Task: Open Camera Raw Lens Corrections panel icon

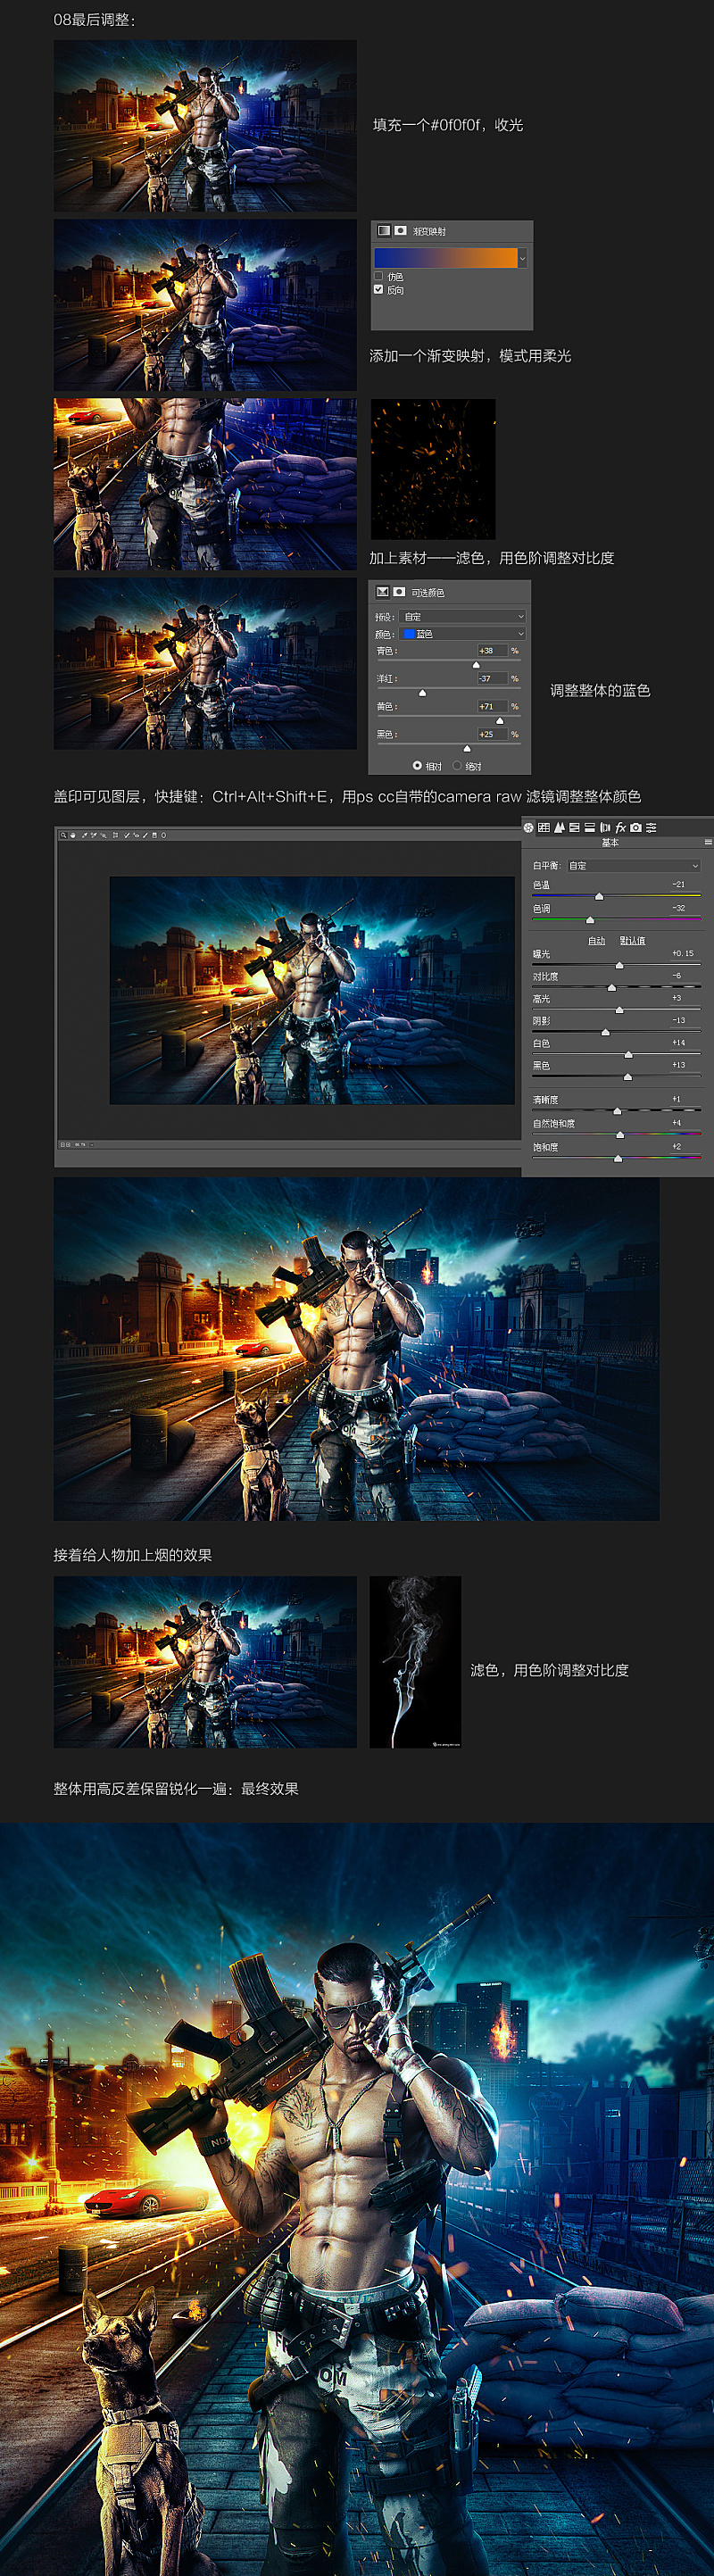Action: [605, 828]
